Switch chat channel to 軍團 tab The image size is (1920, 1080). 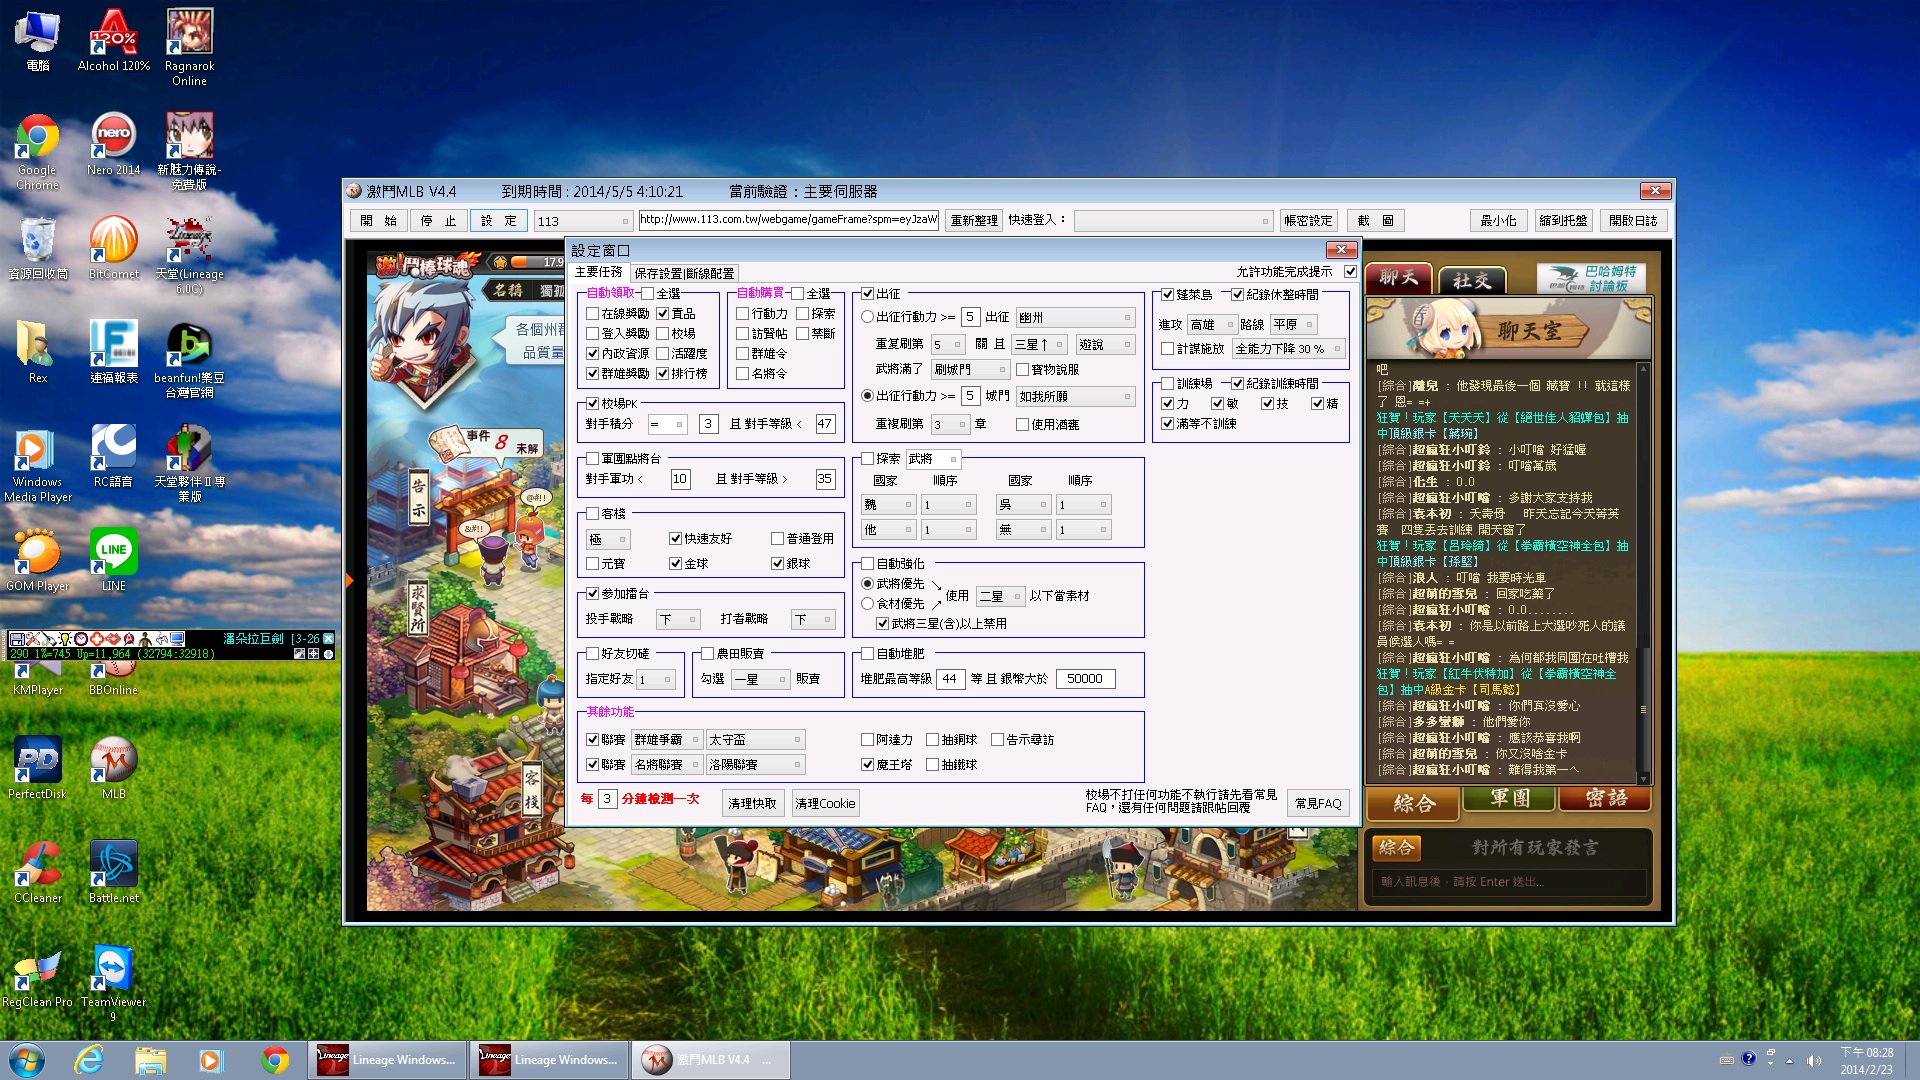click(x=1510, y=799)
